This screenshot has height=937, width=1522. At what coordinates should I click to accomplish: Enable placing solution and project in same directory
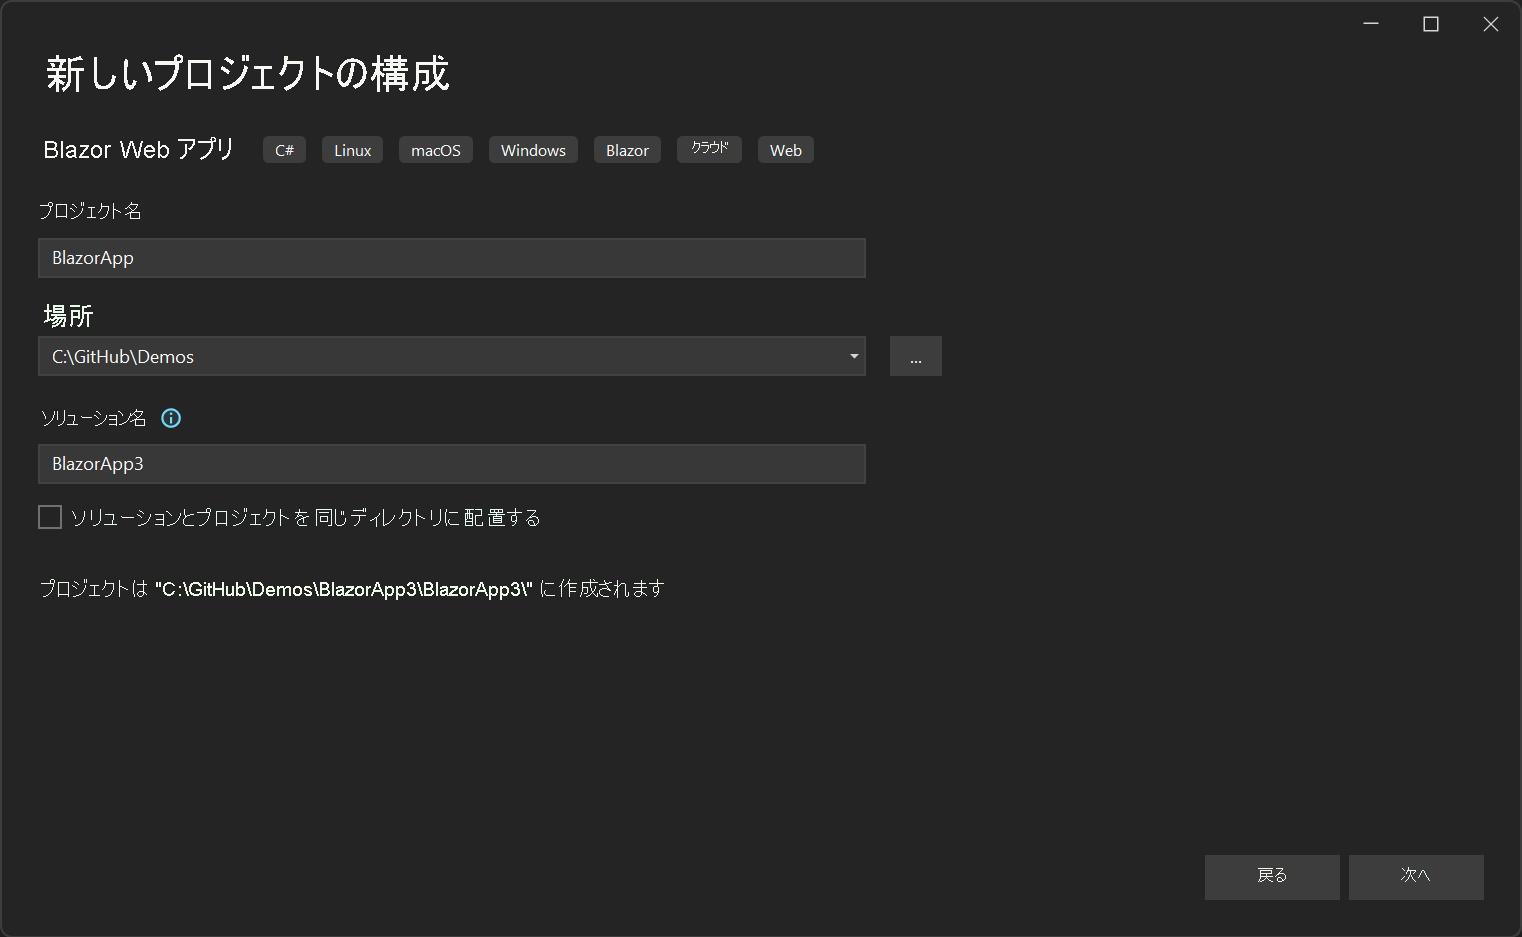click(50, 517)
